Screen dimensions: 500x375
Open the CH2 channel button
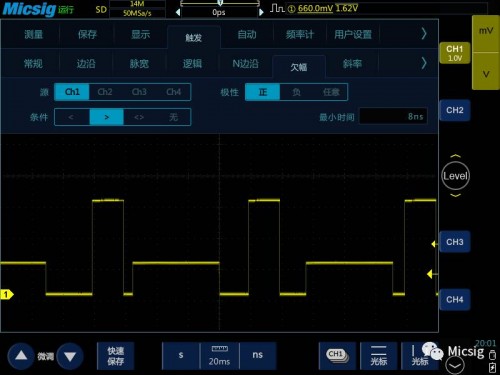pyautogui.click(x=455, y=110)
